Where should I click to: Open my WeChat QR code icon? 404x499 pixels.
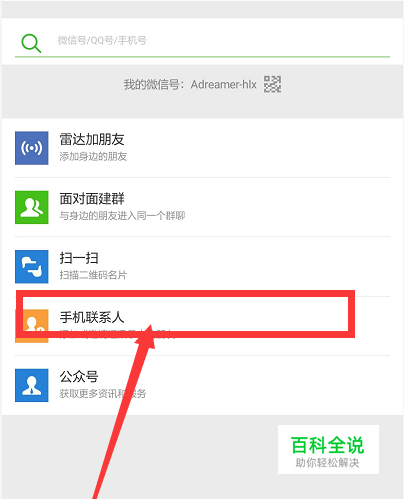coord(272,84)
